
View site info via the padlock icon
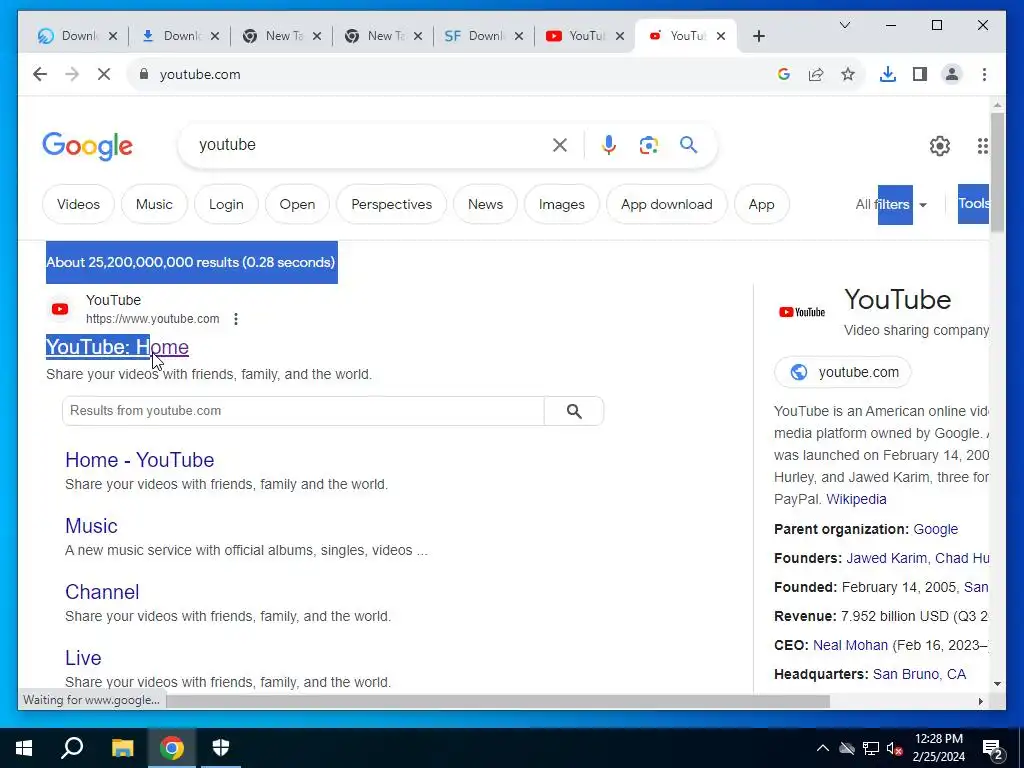(144, 74)
